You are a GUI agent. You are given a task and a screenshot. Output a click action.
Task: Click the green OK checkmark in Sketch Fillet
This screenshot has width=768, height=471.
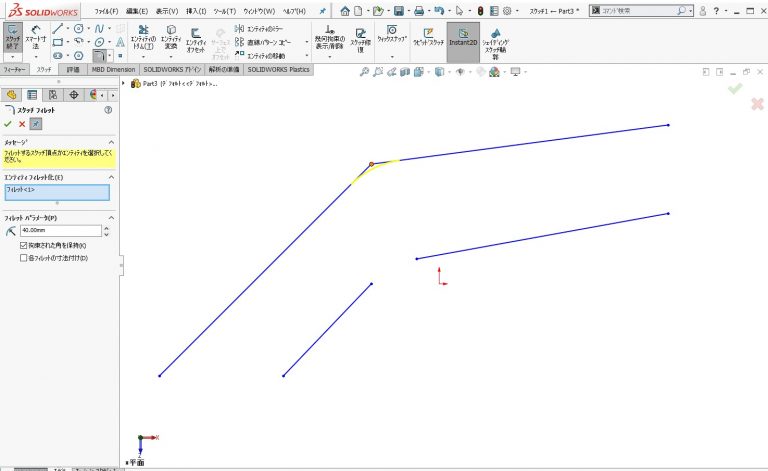[8, 124]
